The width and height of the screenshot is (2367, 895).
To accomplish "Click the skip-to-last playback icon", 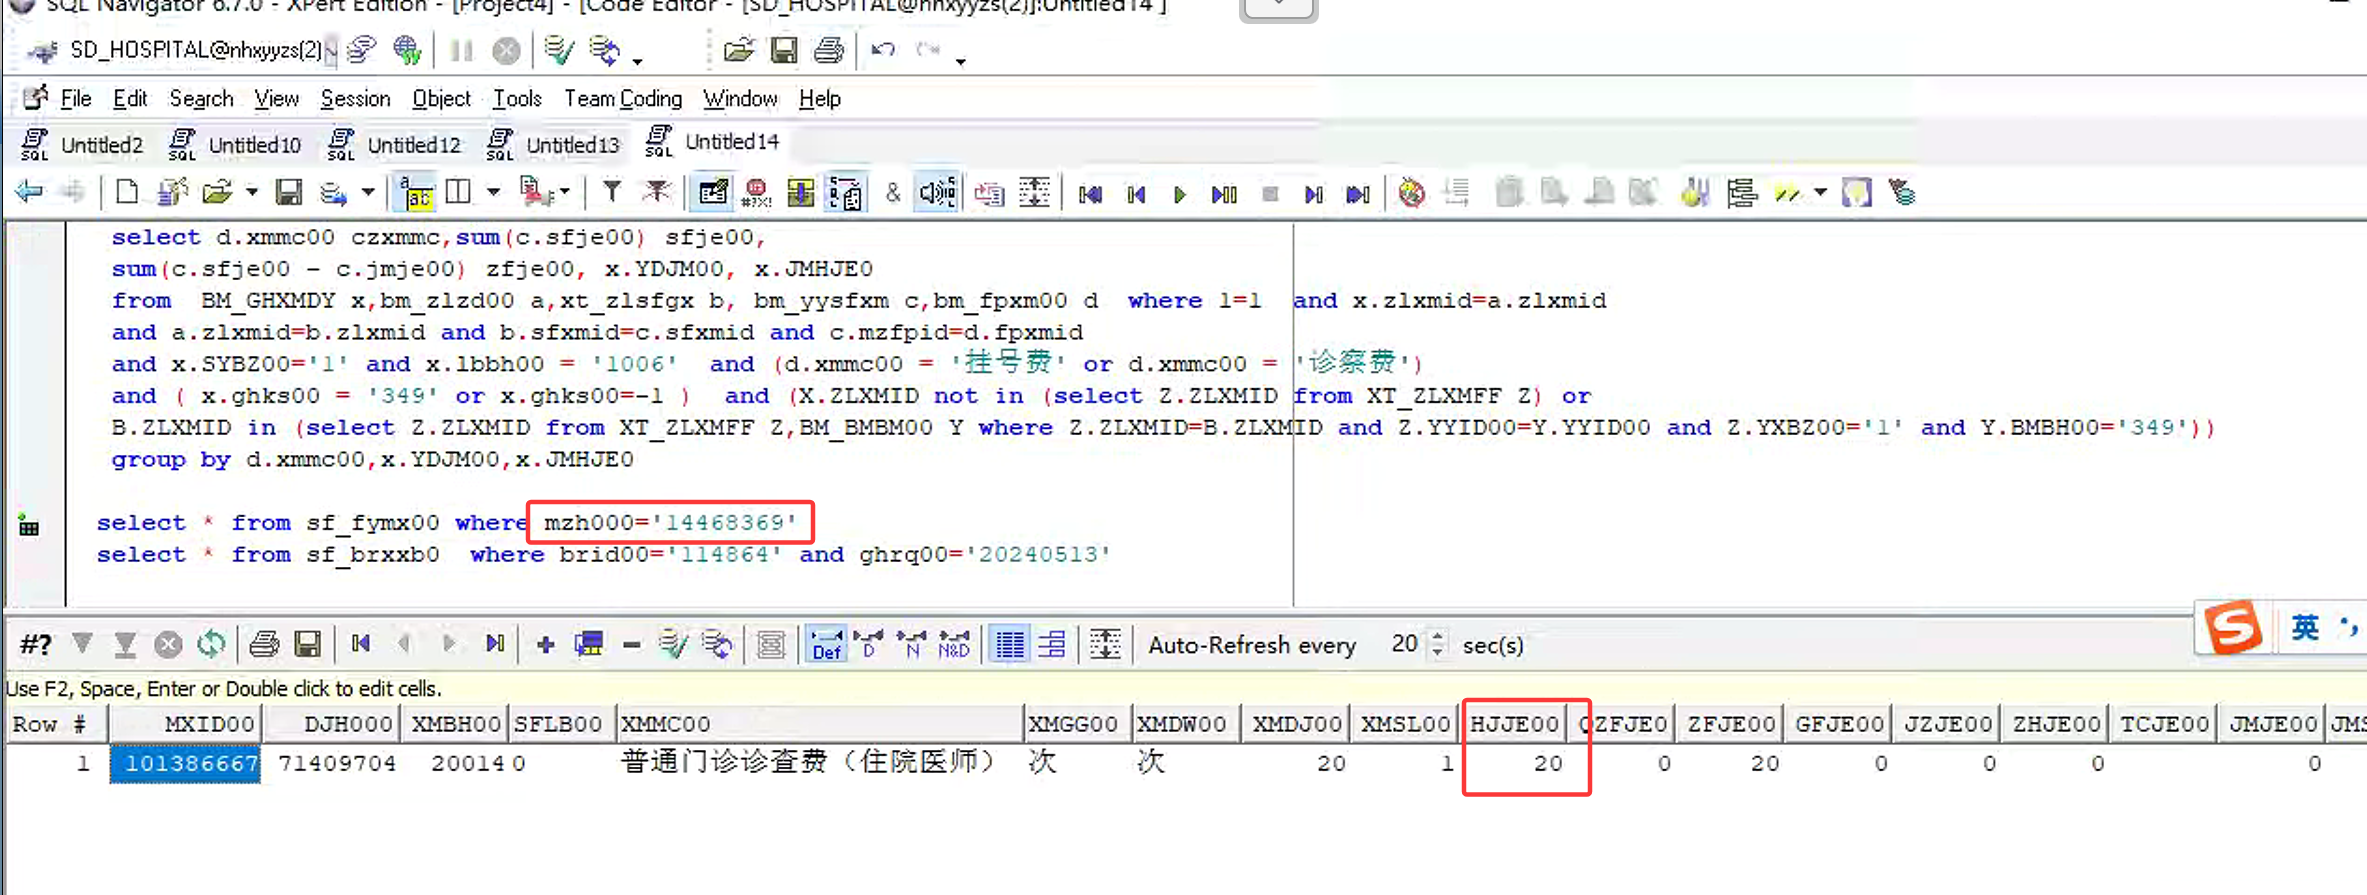I will pos(1357,193).
